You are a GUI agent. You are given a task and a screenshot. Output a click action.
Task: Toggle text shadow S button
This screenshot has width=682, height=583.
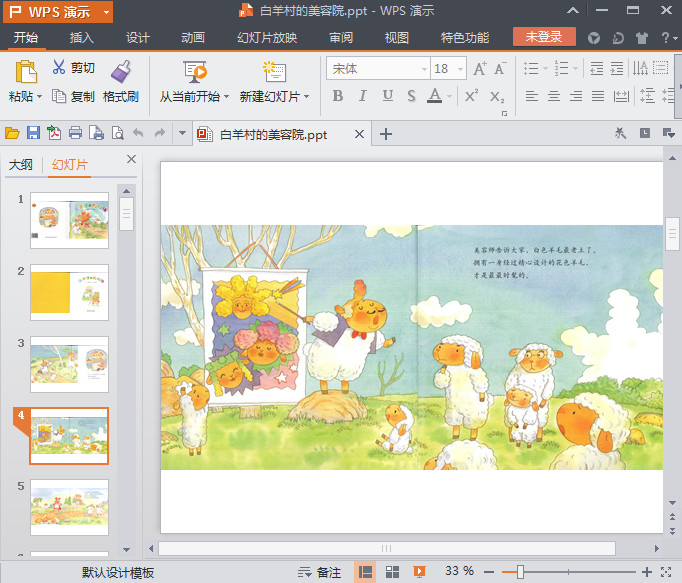tap(411, 96)
